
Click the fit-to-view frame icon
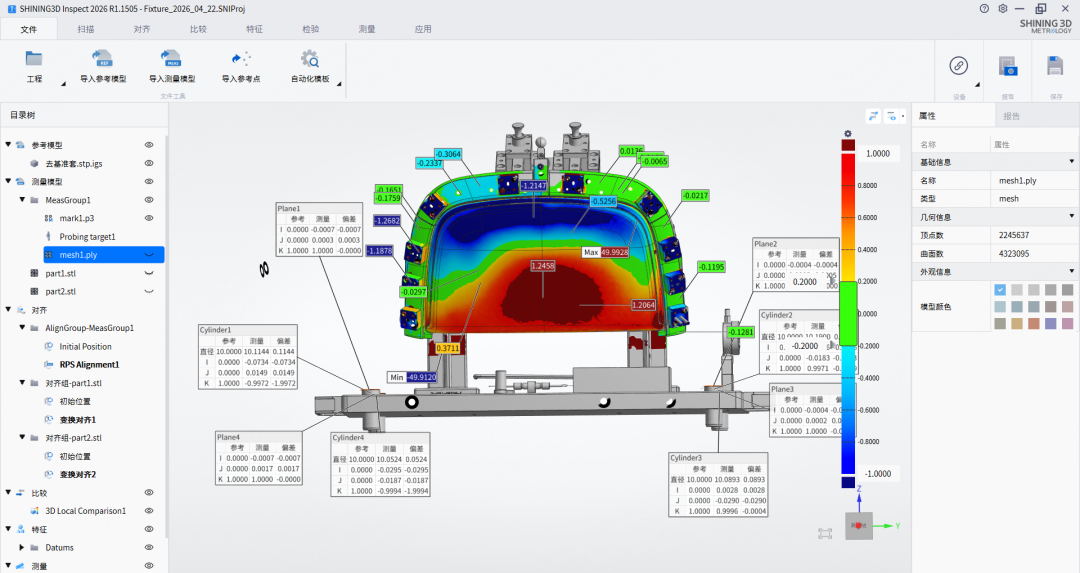[825, 533]
